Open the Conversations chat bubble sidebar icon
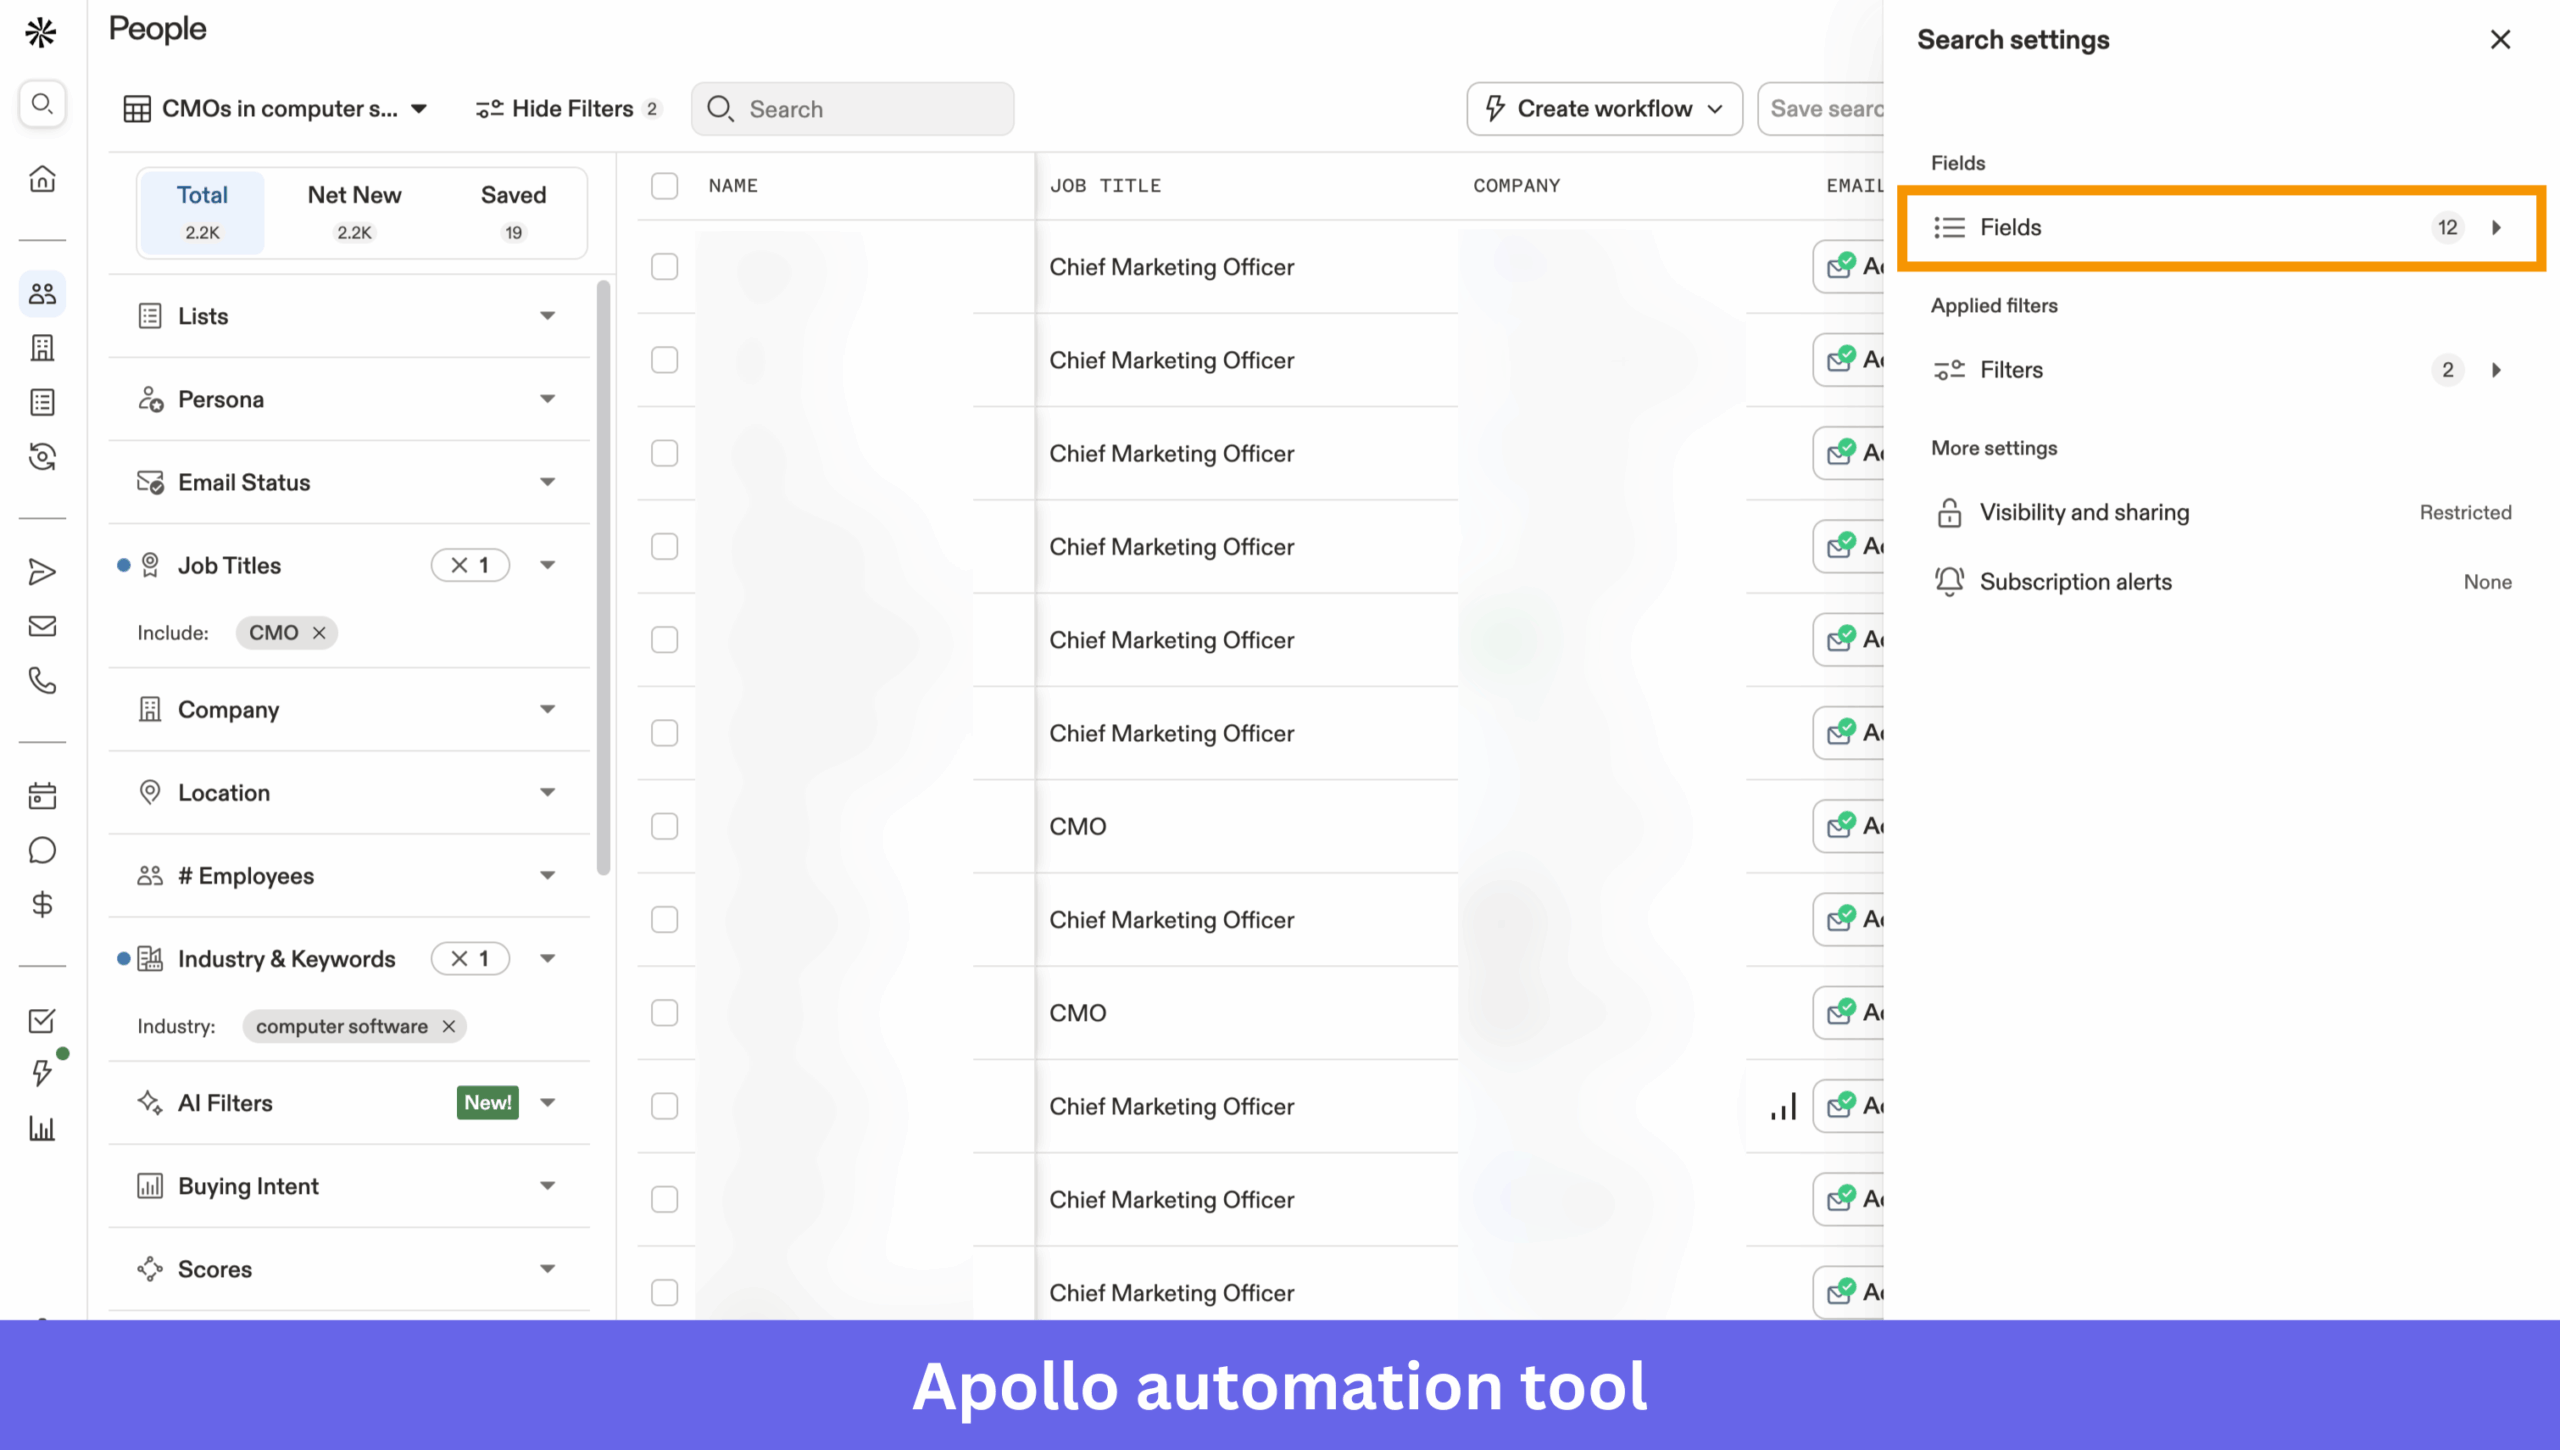2560x1450 pixels. tap(42, 850)
